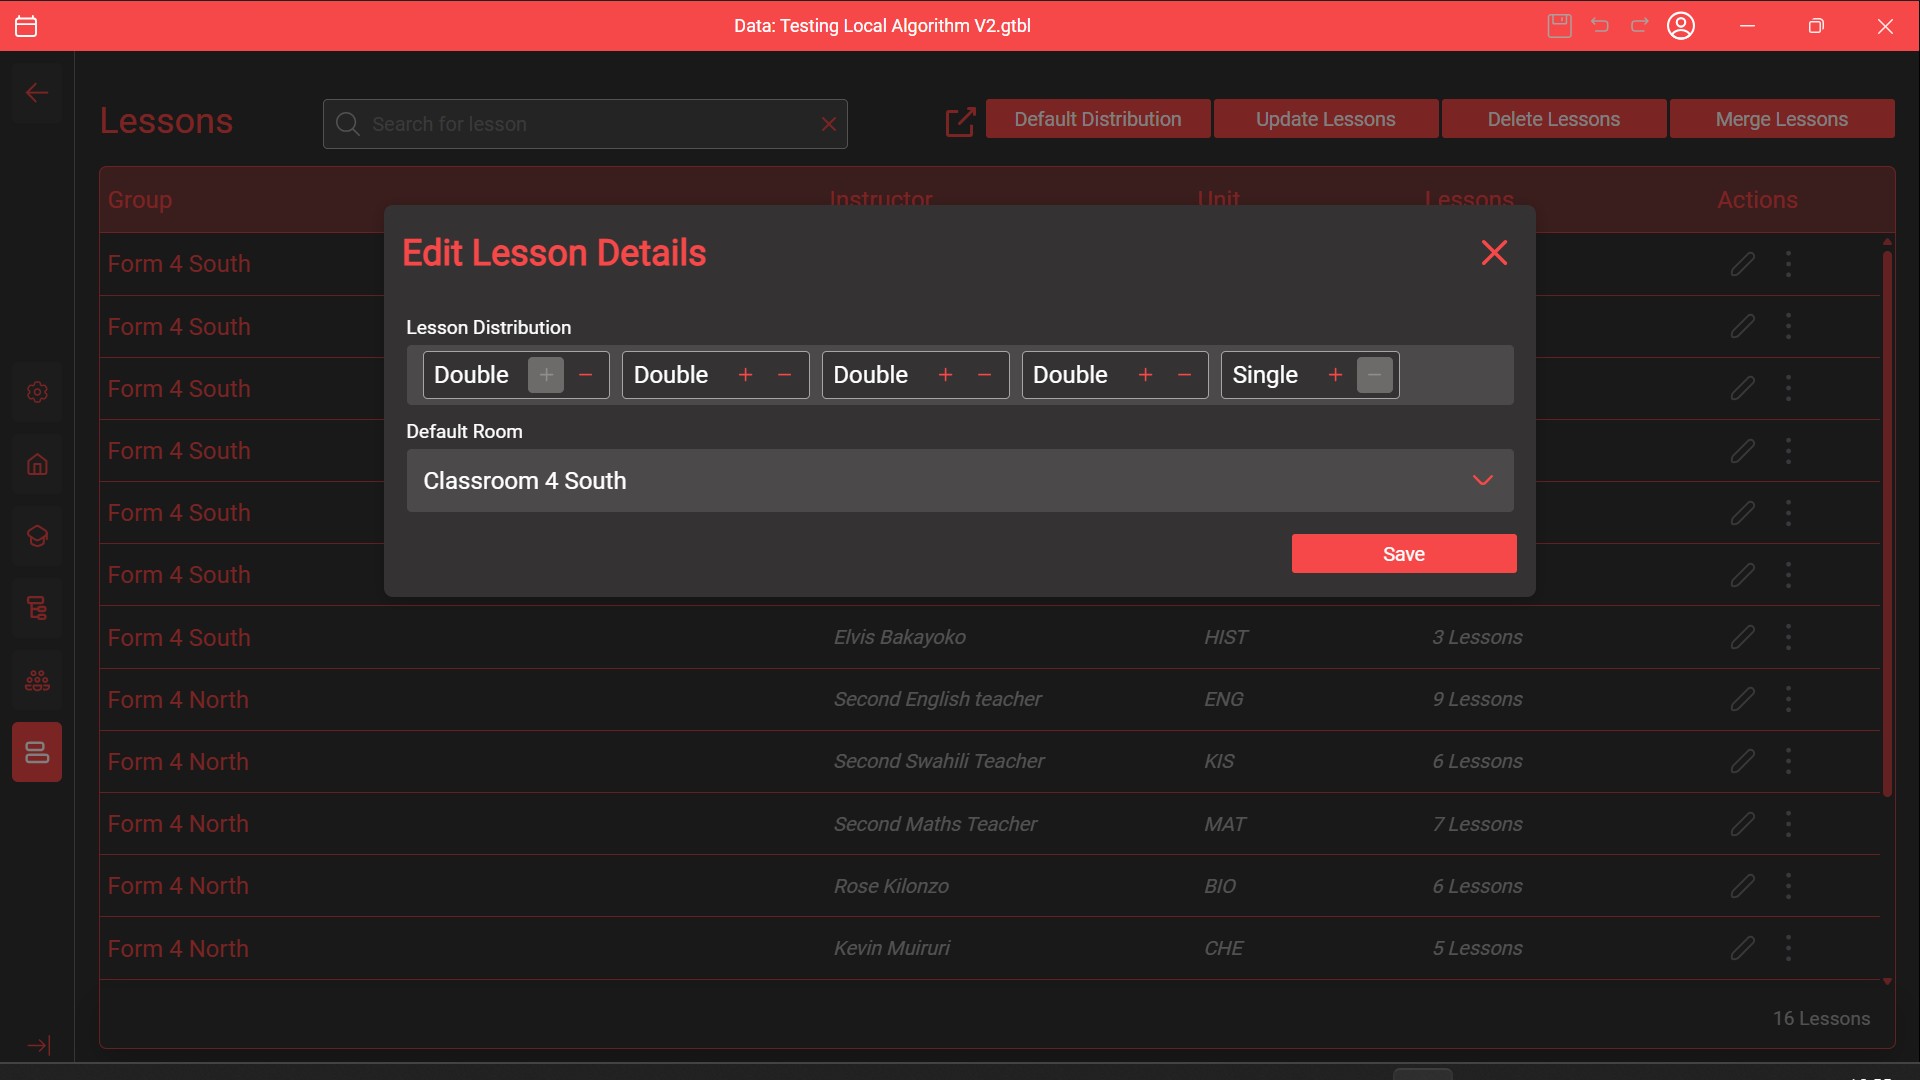Screen dimensions: 1920x1080
Task: Select the graduation cap sidebar icon
Action: click(37, 537)
